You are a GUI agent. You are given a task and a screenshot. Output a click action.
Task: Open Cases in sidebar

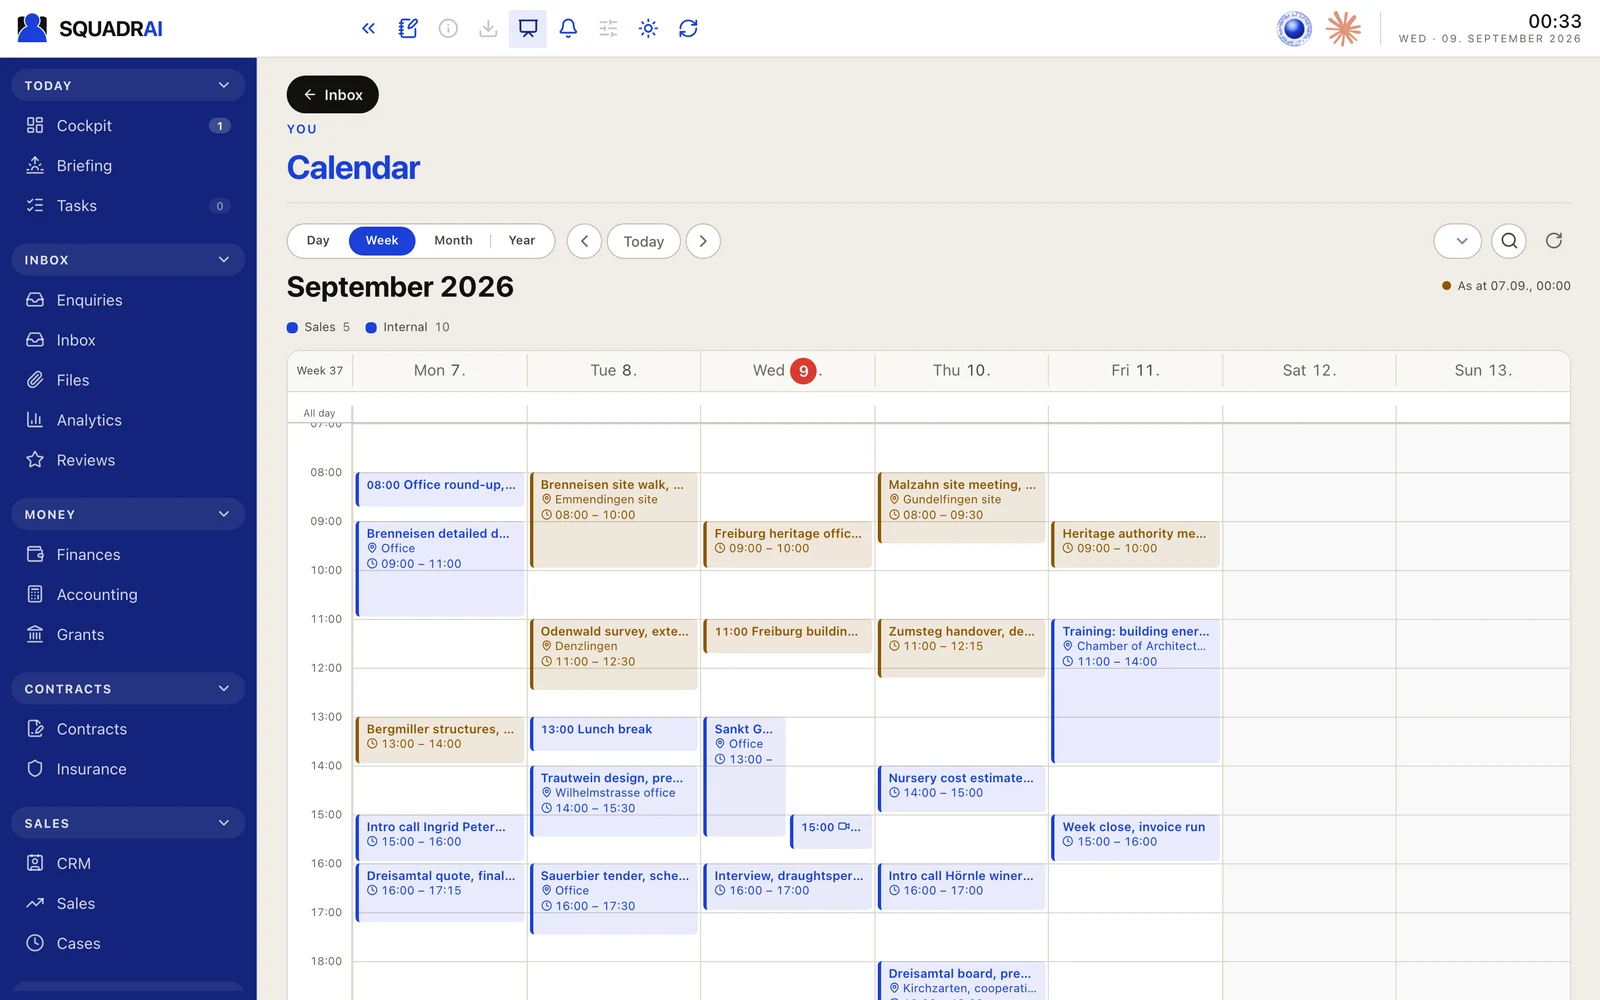pyautogui.click(x=128, y=944)
